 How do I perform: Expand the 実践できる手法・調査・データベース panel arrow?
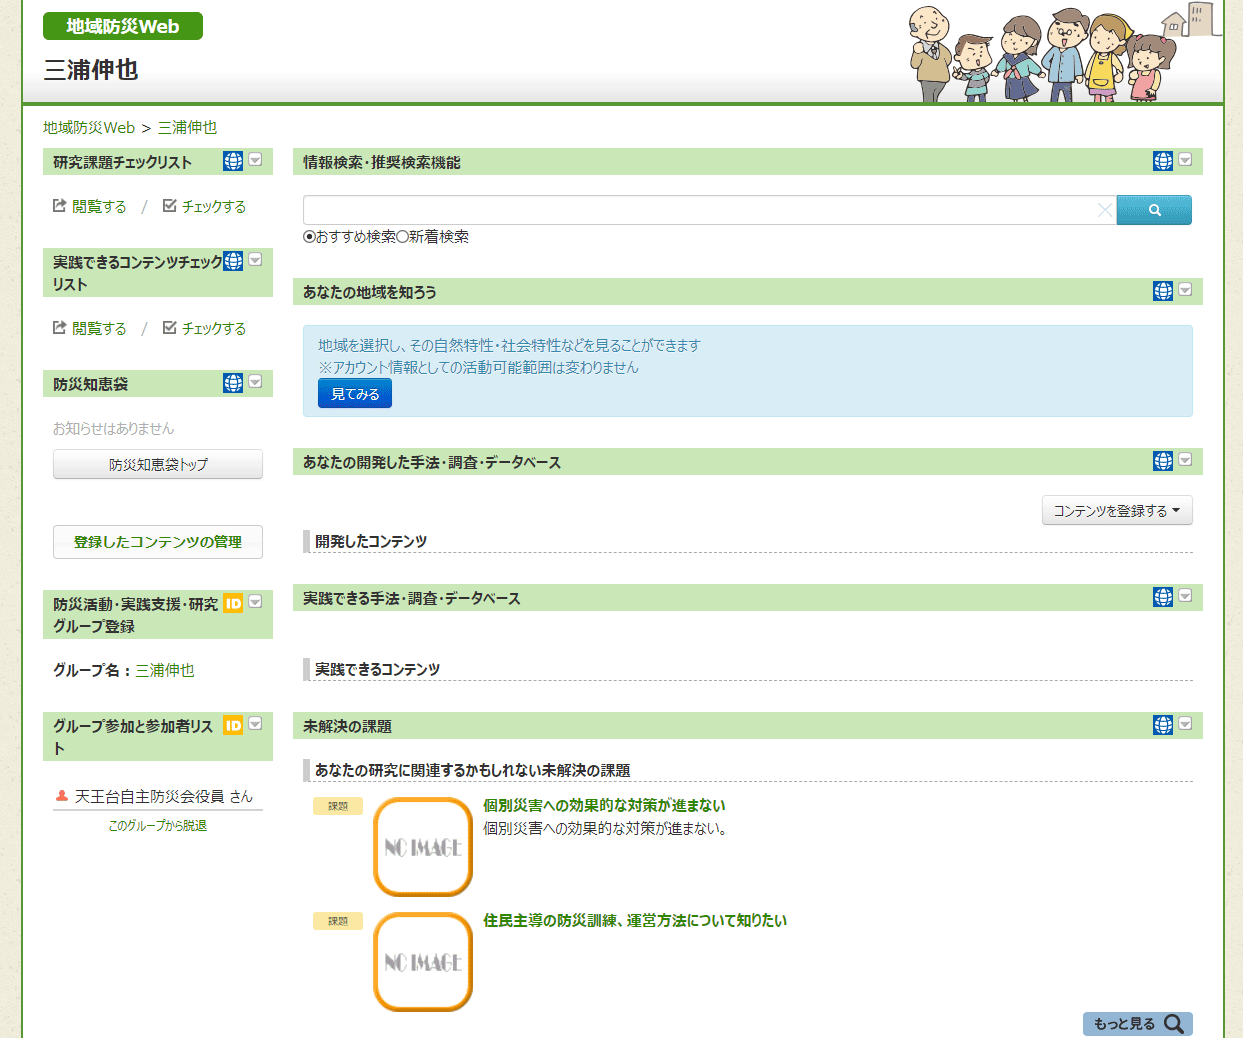[1185, 596]
